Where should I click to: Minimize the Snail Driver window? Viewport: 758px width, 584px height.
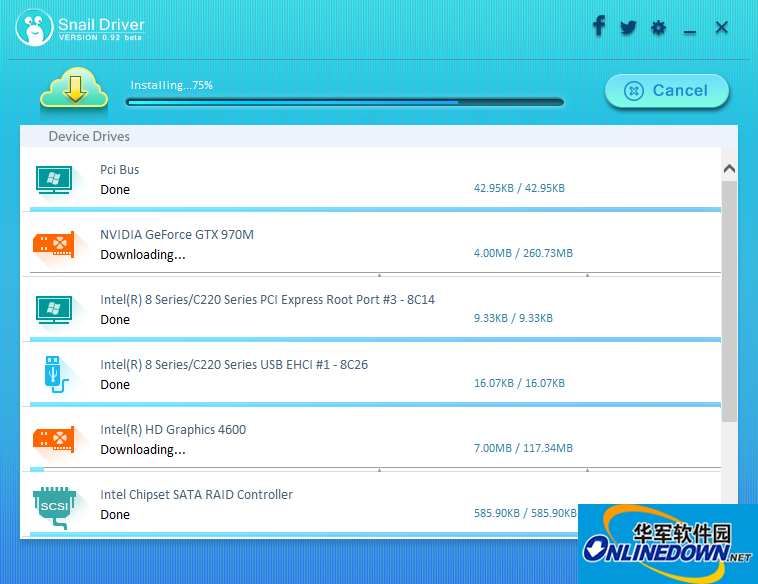coord(690,32)
